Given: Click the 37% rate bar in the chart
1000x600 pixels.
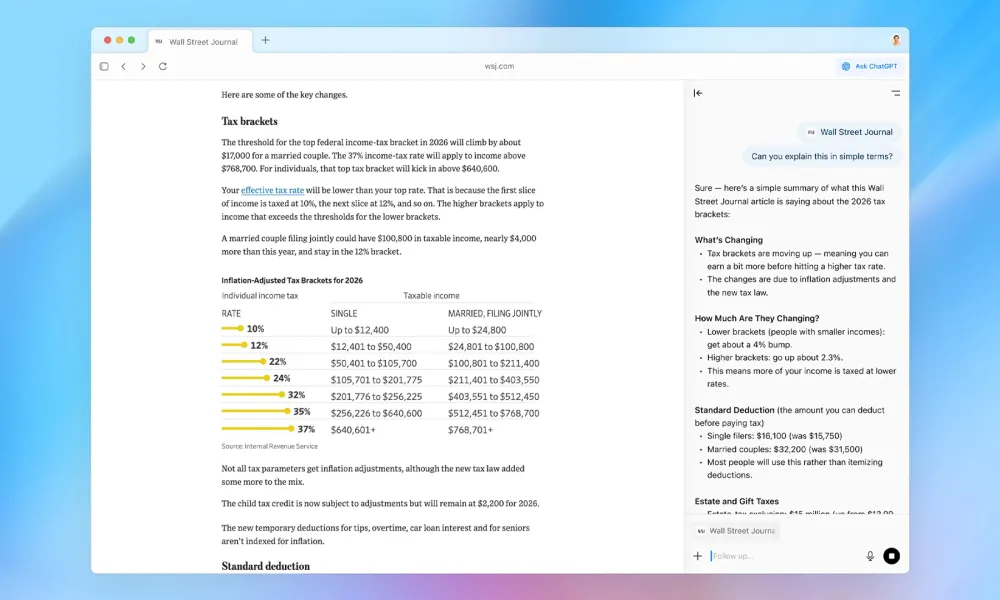Looking at the screenshot, I should point(258,429).
